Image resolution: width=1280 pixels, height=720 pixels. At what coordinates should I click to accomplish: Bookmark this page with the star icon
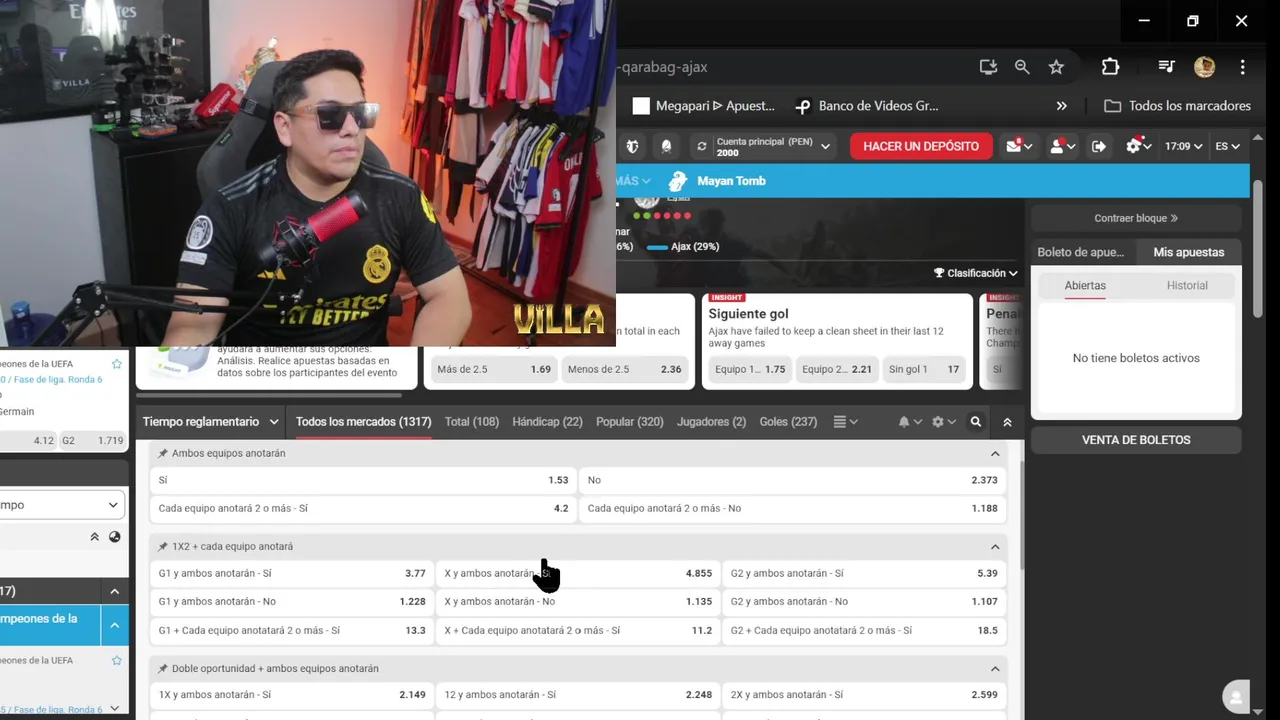[1056, 67]
